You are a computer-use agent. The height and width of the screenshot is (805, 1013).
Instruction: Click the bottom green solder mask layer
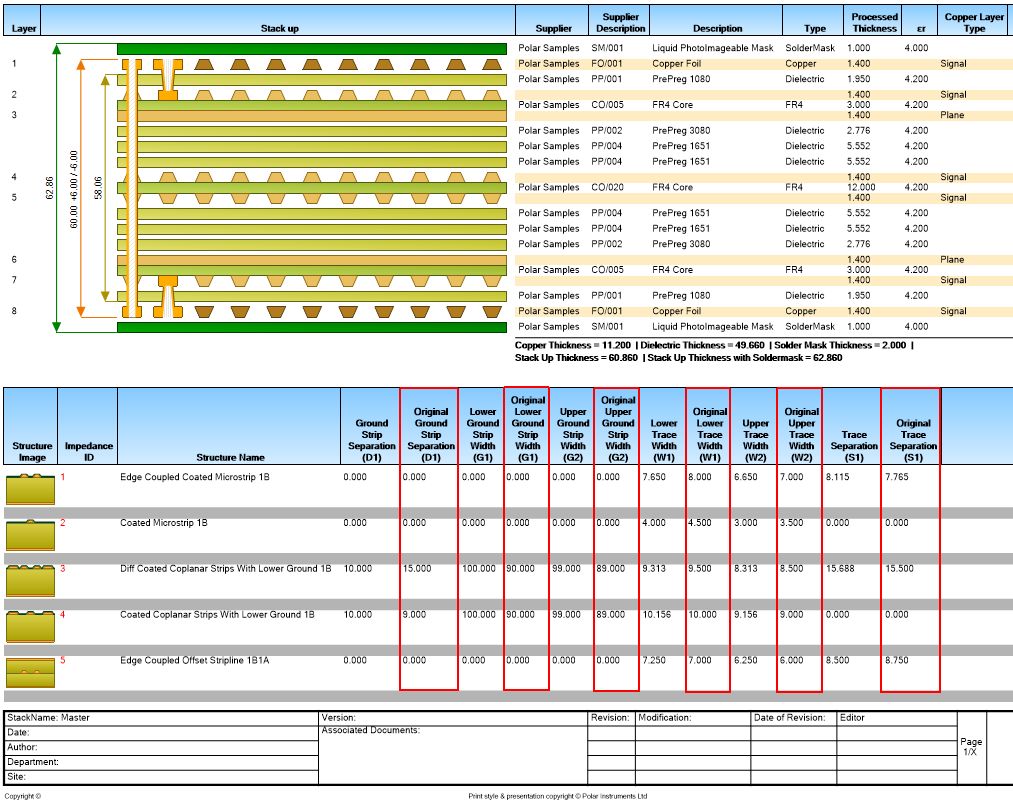click(312, 327)
